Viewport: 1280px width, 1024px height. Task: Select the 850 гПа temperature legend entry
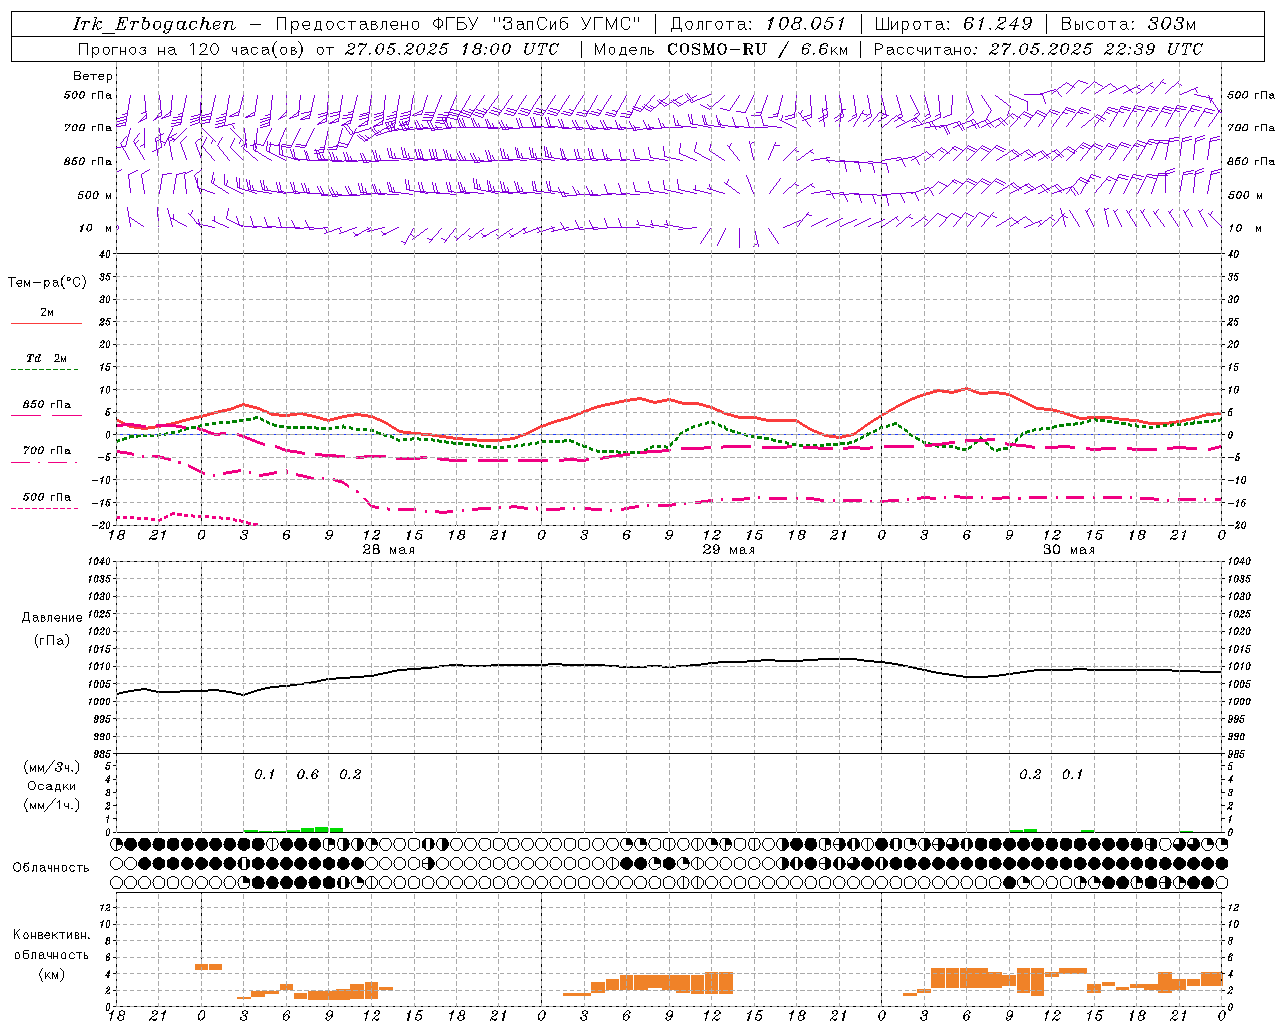[46, 405]
